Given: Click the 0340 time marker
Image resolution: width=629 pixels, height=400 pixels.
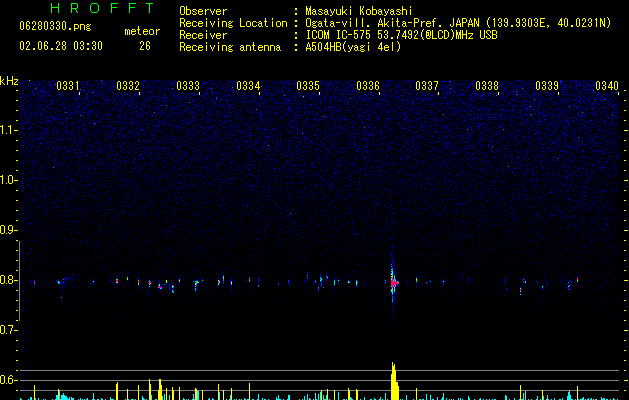Looking at the screenshot, I should coord(607,86).
